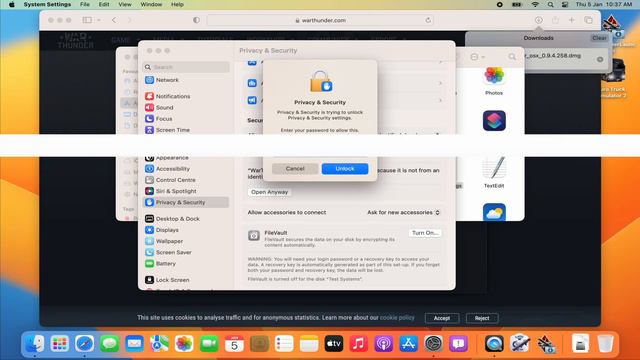Open Safari from the Dock

point(84,344)
